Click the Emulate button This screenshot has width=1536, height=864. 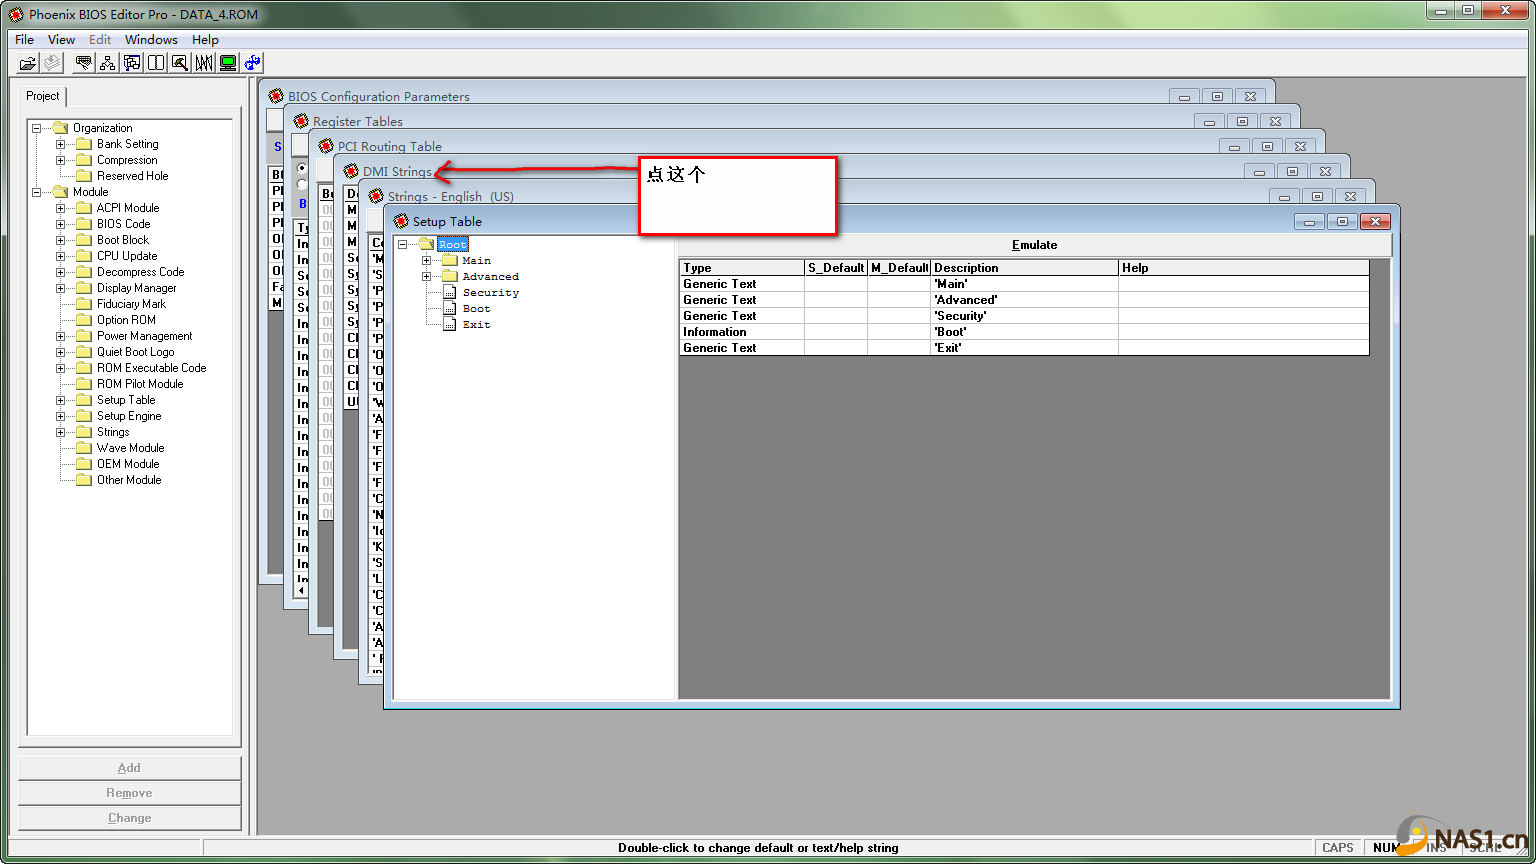[x=1034, y=245]
